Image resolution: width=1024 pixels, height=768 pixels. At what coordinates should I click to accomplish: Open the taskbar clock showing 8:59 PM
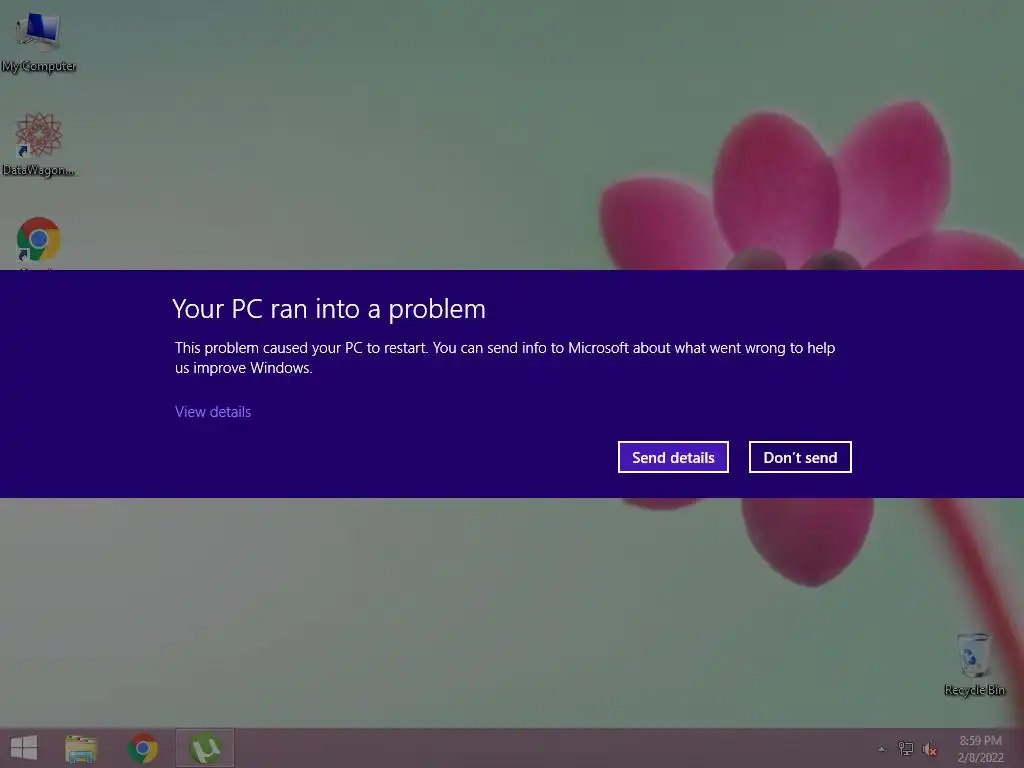[980, 749]
